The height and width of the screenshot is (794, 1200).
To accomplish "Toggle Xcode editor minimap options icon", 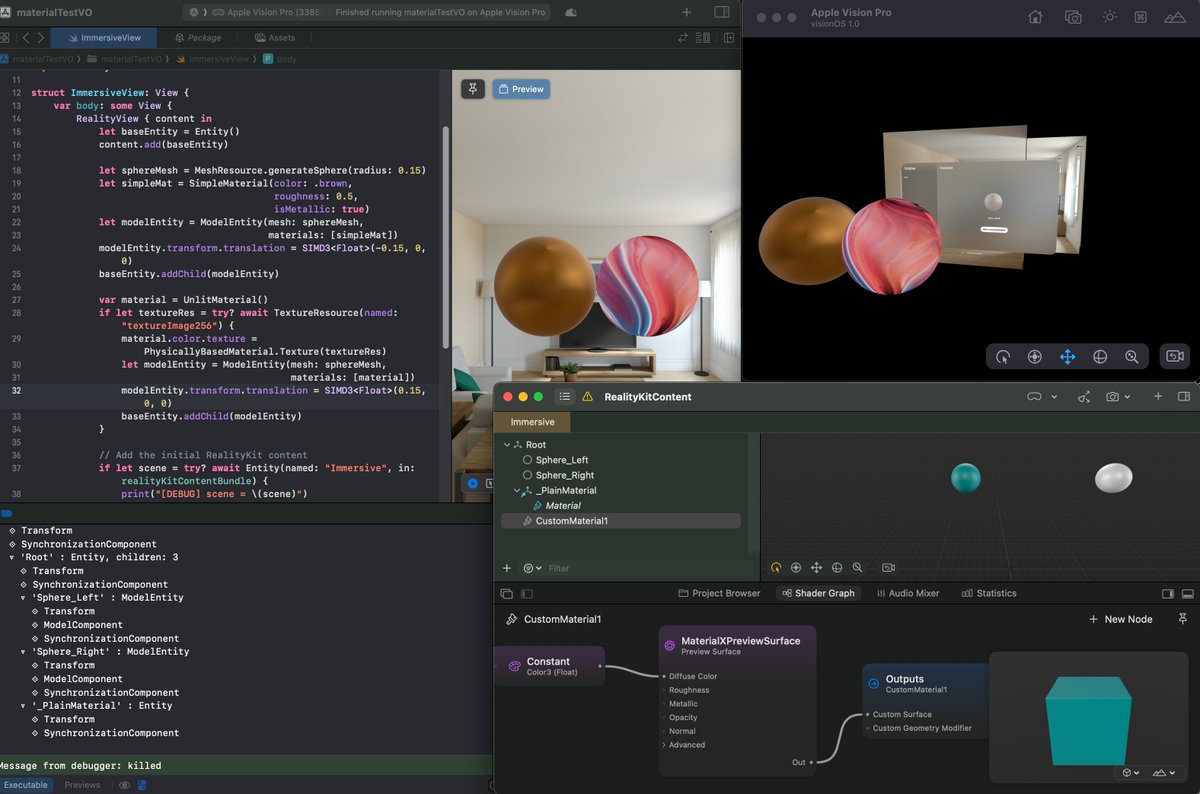I will tap(703, 38).
